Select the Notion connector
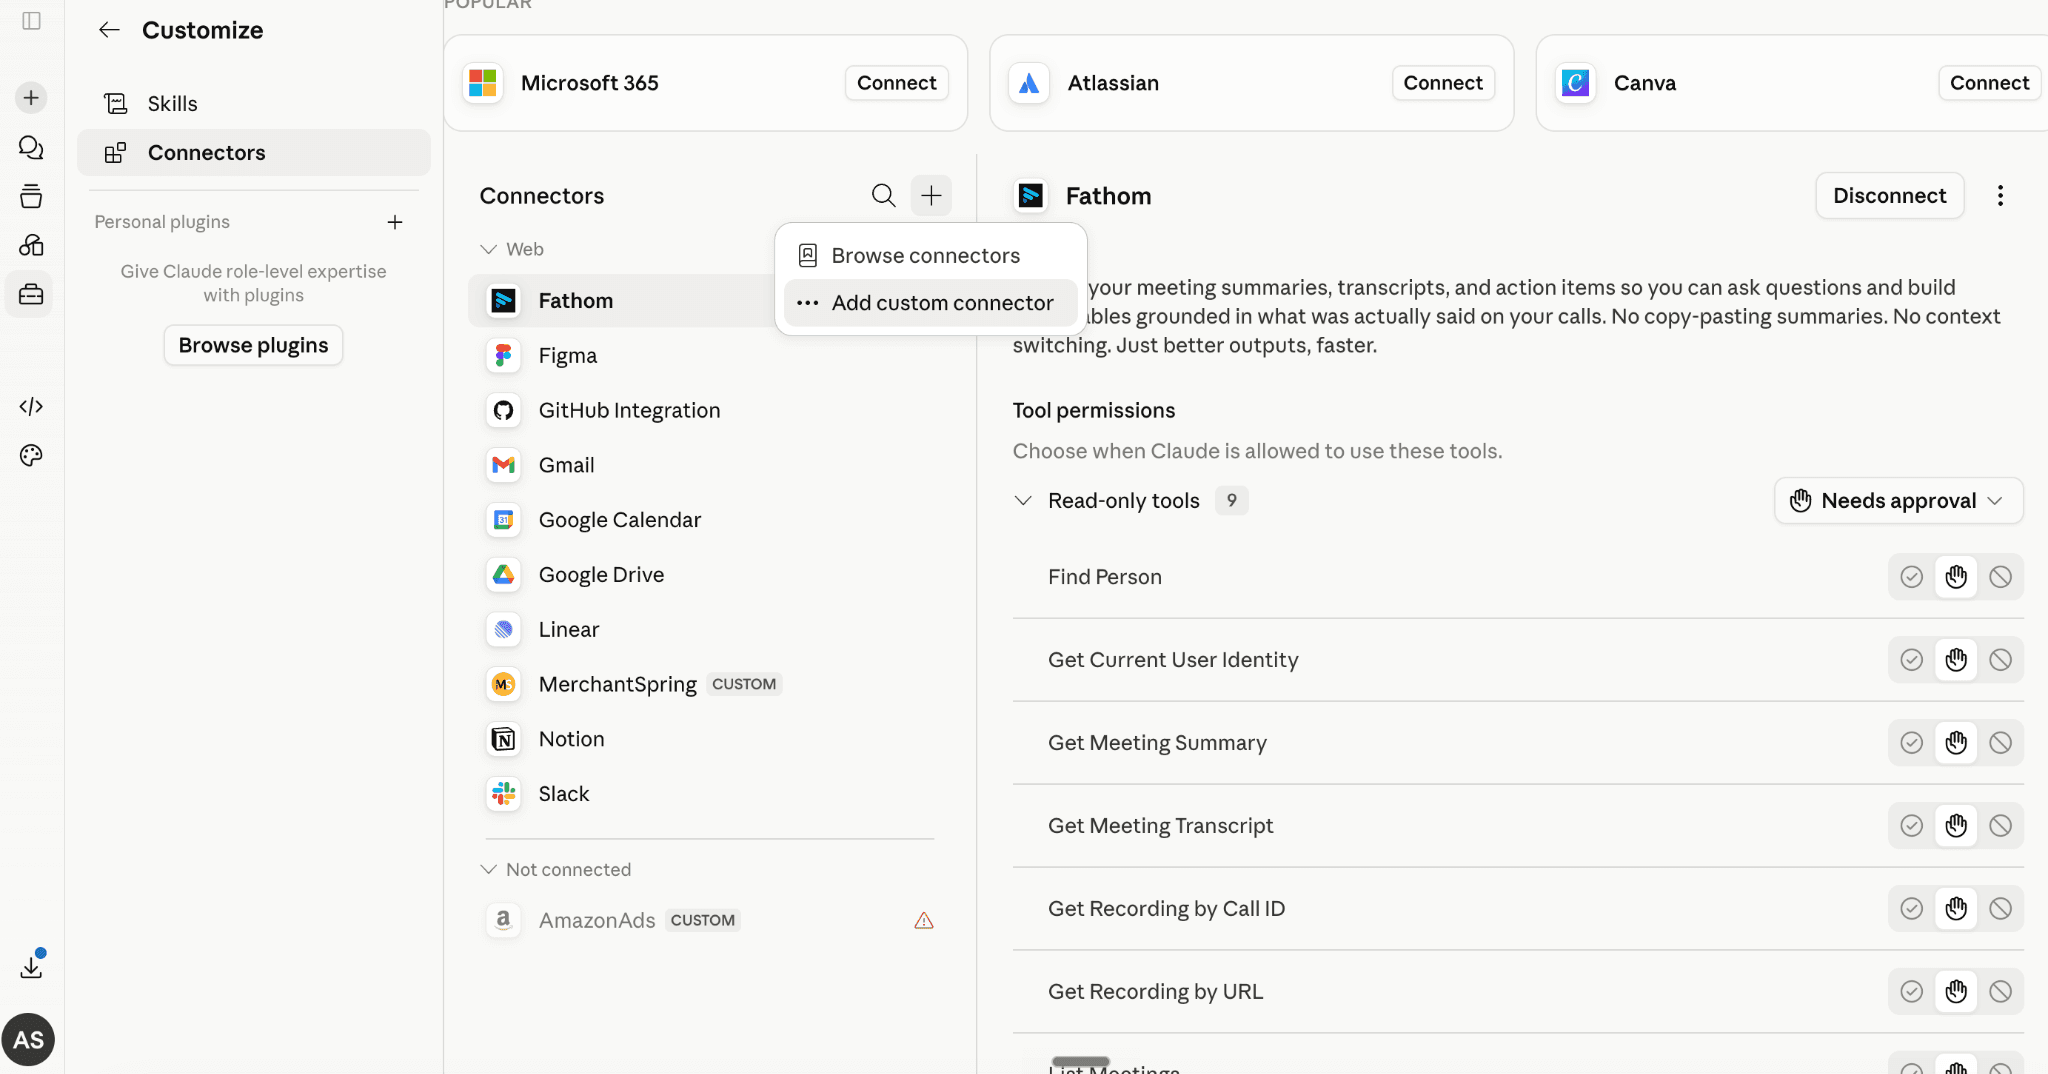 pos(708,739)
